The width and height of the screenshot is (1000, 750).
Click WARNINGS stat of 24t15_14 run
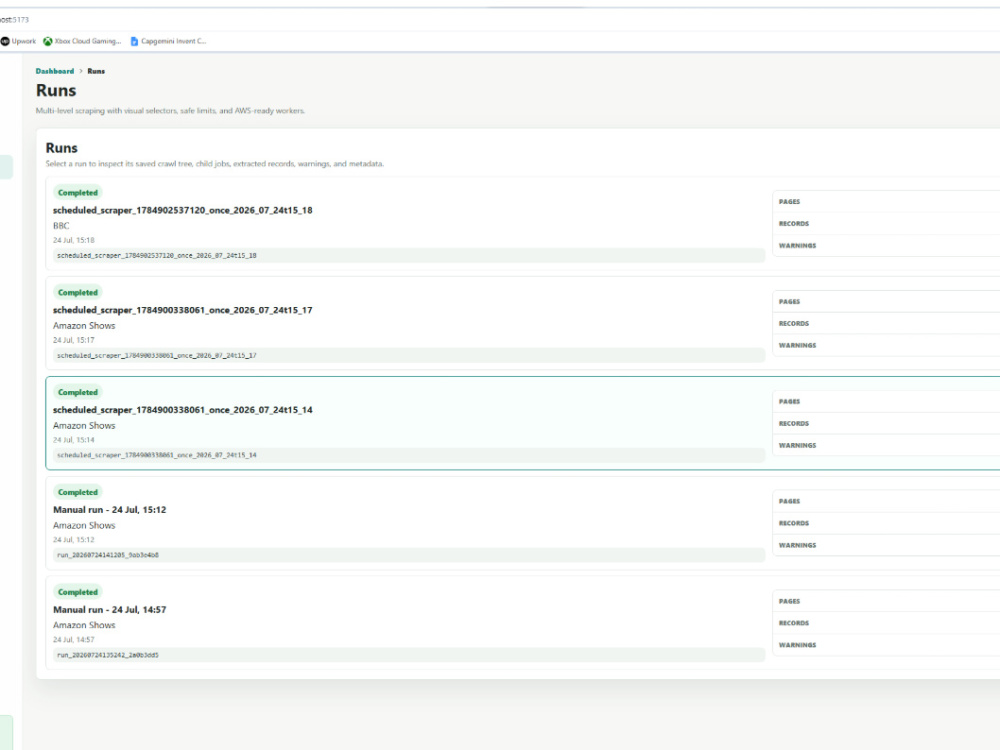pos(886,446)
